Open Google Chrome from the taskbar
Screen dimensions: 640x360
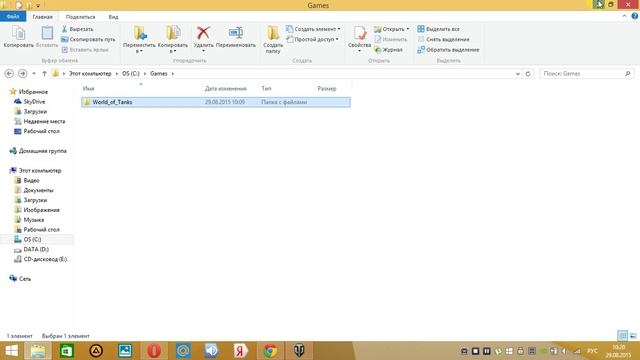[x=270, y=351]
